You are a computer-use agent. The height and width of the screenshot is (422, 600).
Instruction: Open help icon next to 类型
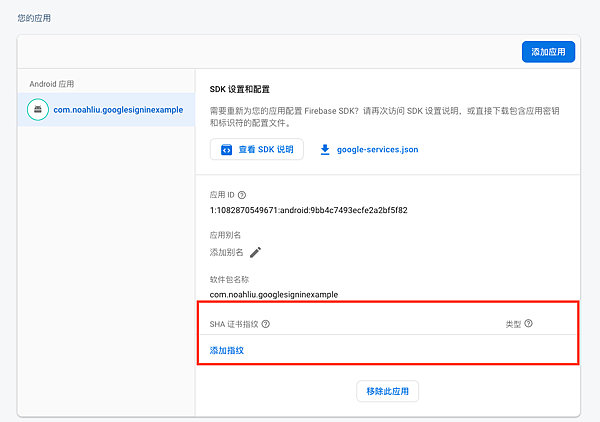click(528, 324)
